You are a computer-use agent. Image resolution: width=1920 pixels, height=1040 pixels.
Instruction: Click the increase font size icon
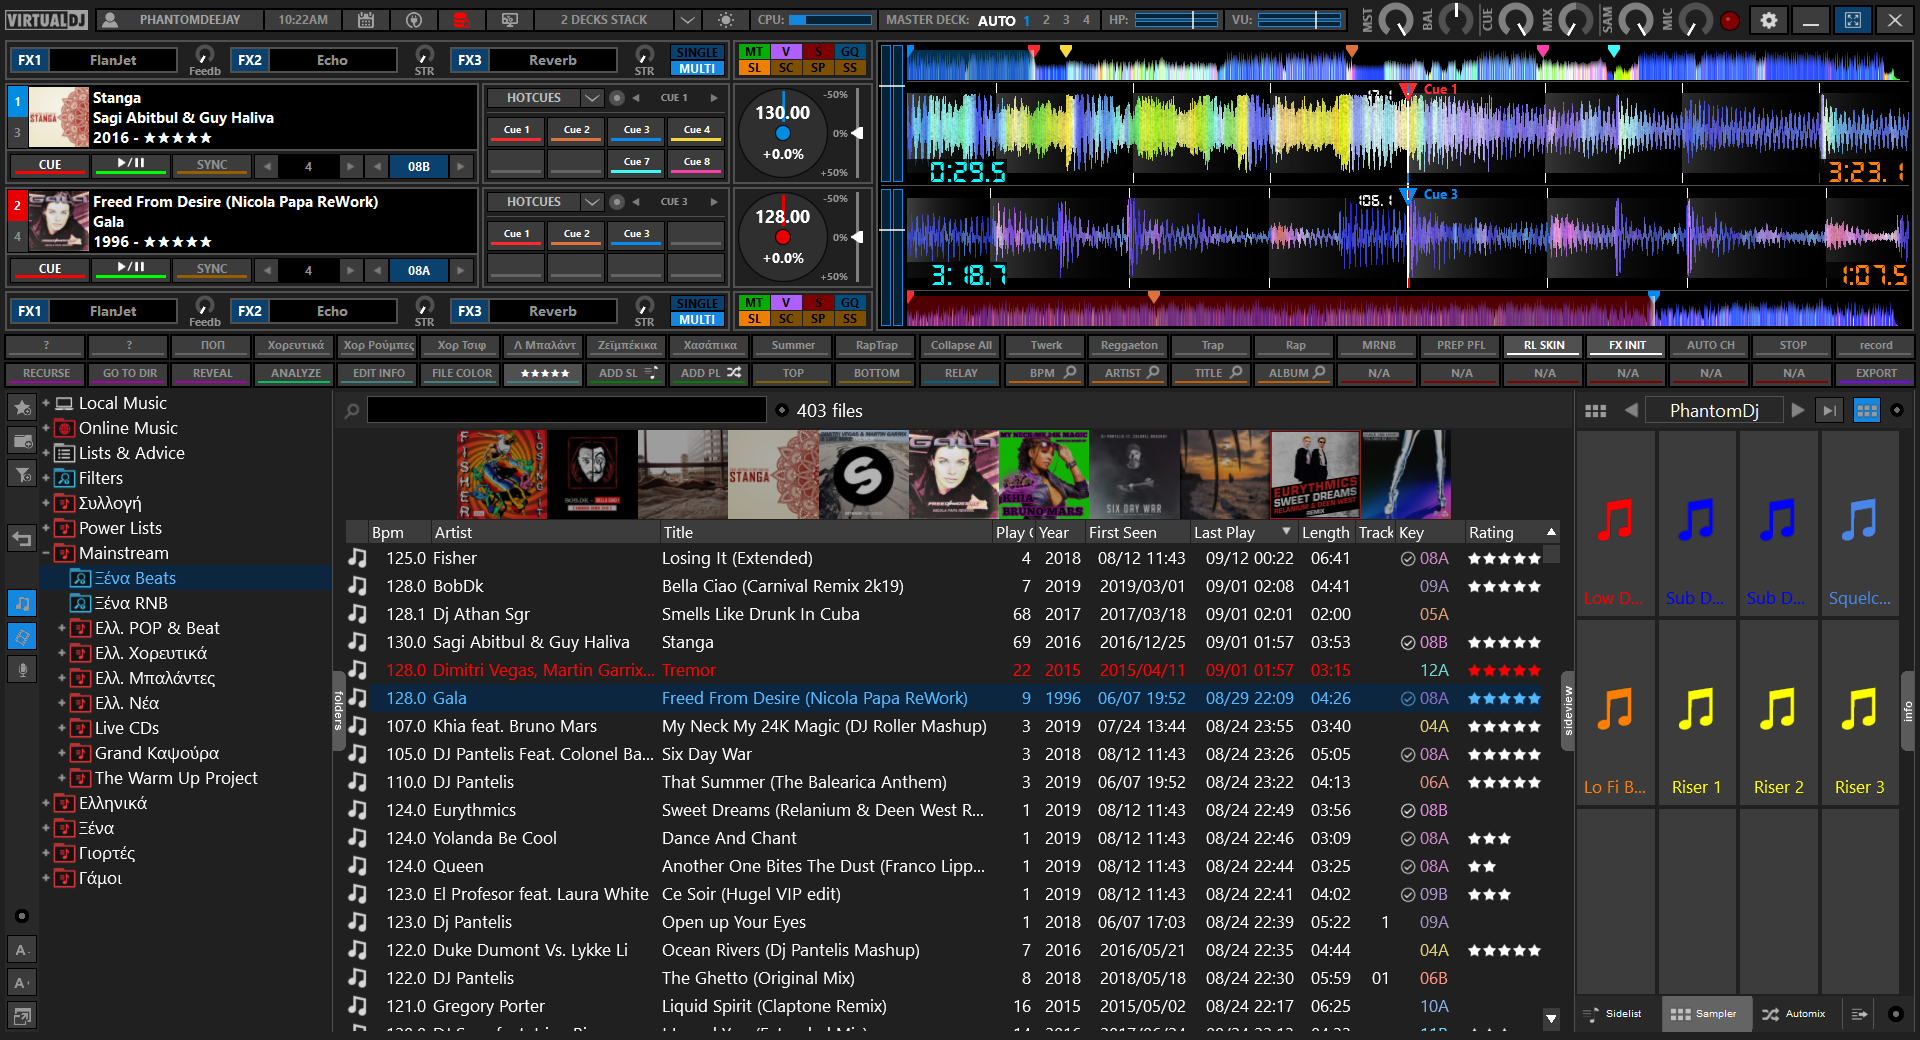tap(22, 982)
